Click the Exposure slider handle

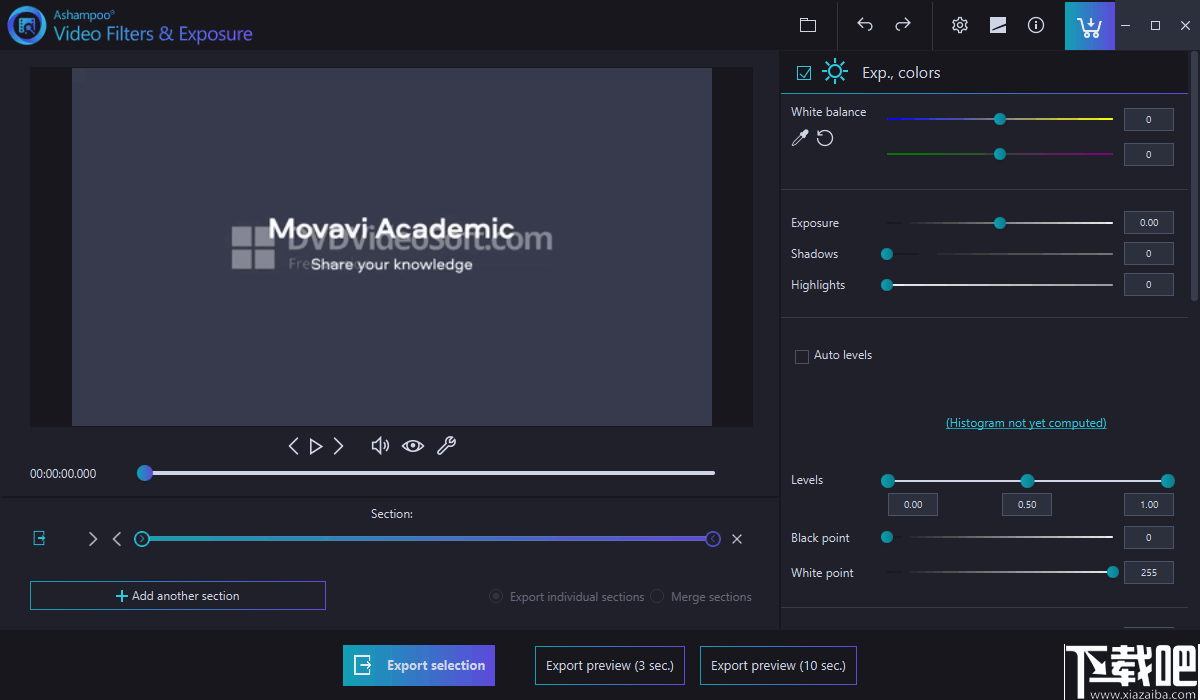pyautogui.click(x=1000, y=223)
